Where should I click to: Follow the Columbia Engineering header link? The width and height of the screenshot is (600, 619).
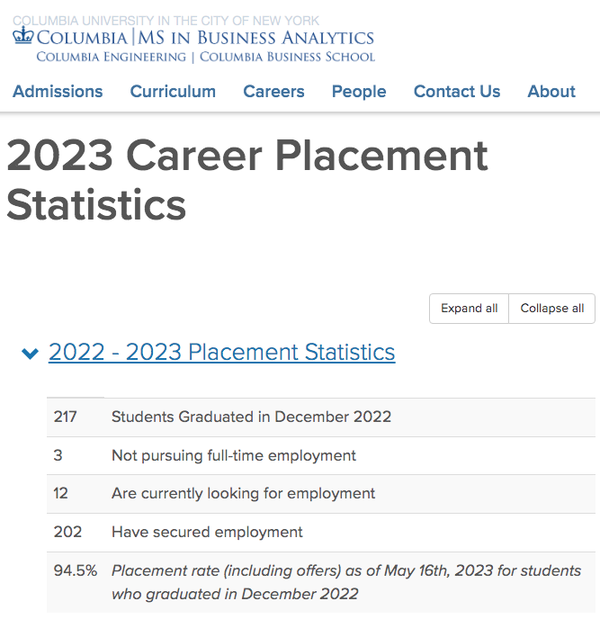(111, 57)
